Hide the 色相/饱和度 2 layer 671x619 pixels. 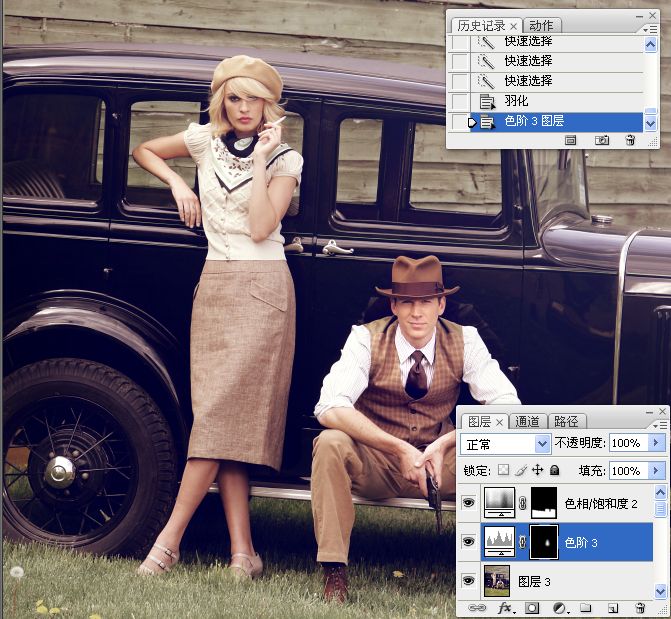tap(469, 503)
